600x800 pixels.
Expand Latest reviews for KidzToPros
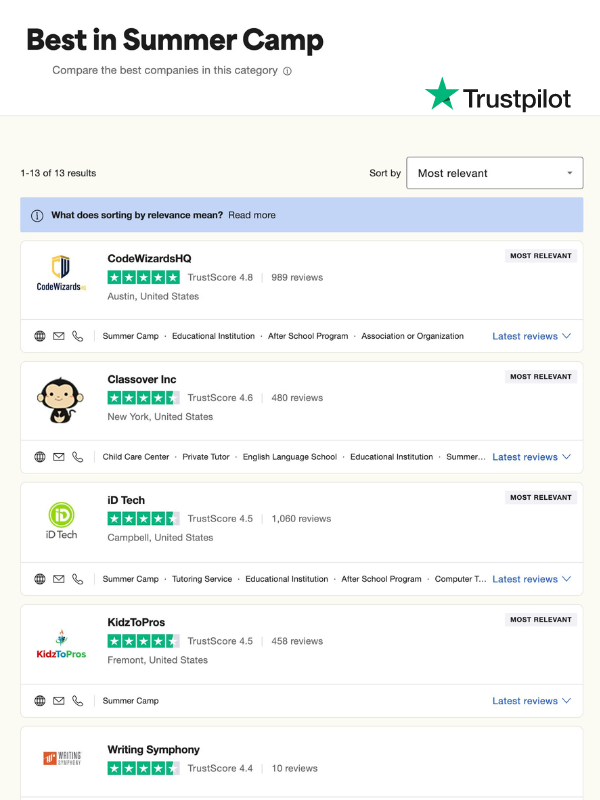point(531,701)
